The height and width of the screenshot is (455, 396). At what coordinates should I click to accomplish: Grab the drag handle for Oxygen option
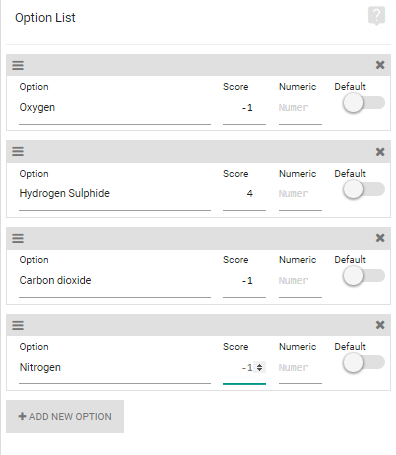click(x=18, y=65)
